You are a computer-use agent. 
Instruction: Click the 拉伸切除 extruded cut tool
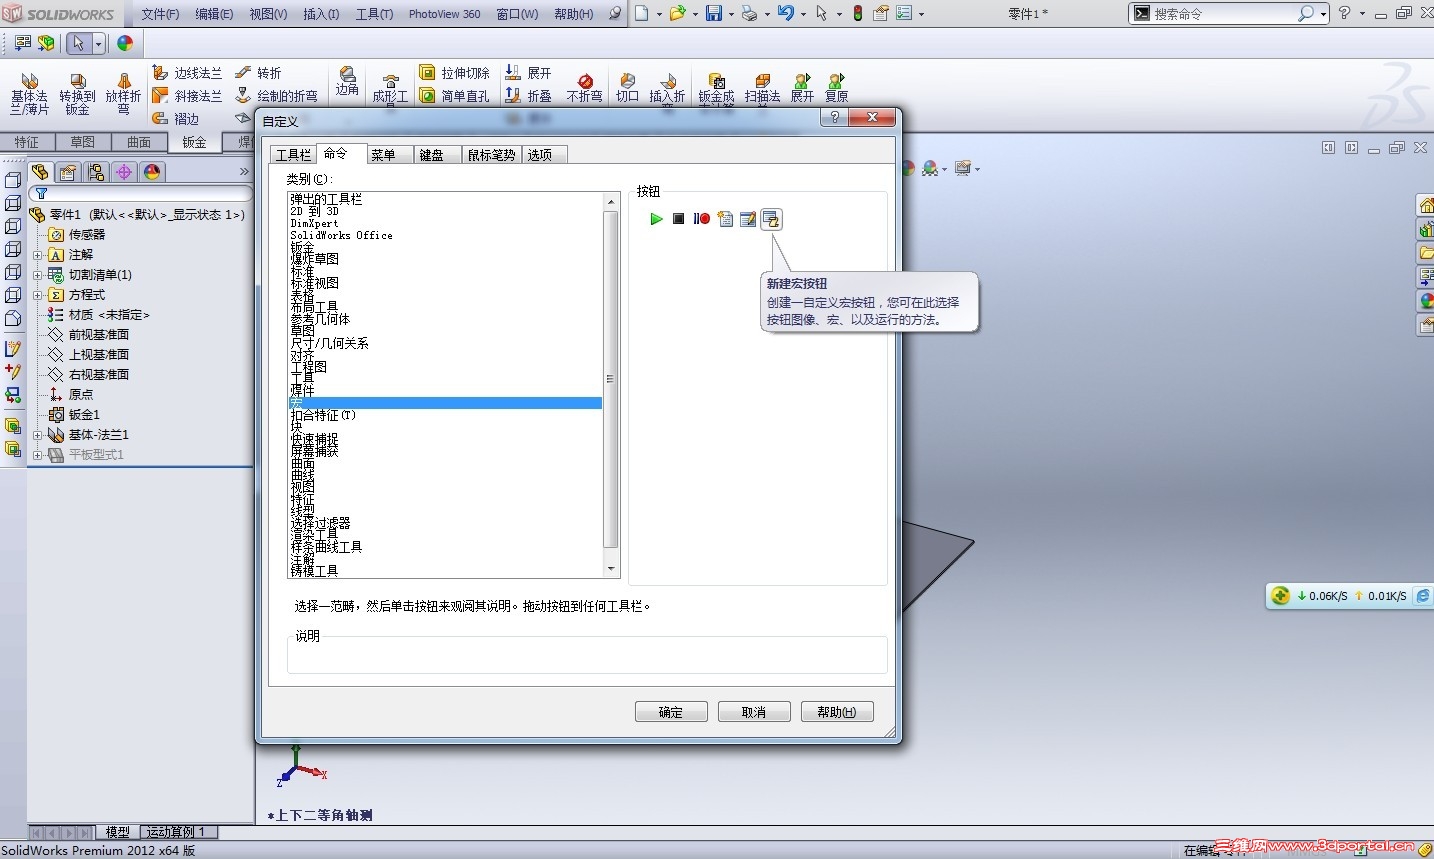pyautogui.click(x=454, y=73)
